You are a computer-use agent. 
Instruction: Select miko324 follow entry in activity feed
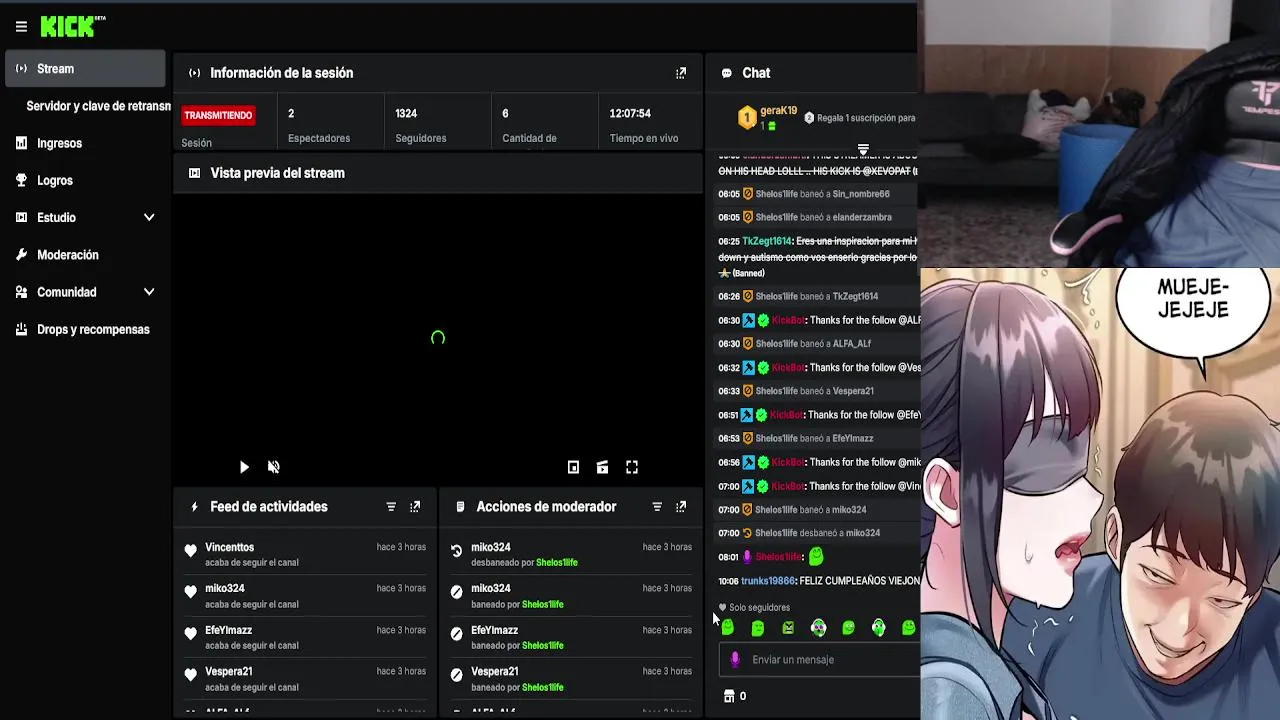[305, 596]
